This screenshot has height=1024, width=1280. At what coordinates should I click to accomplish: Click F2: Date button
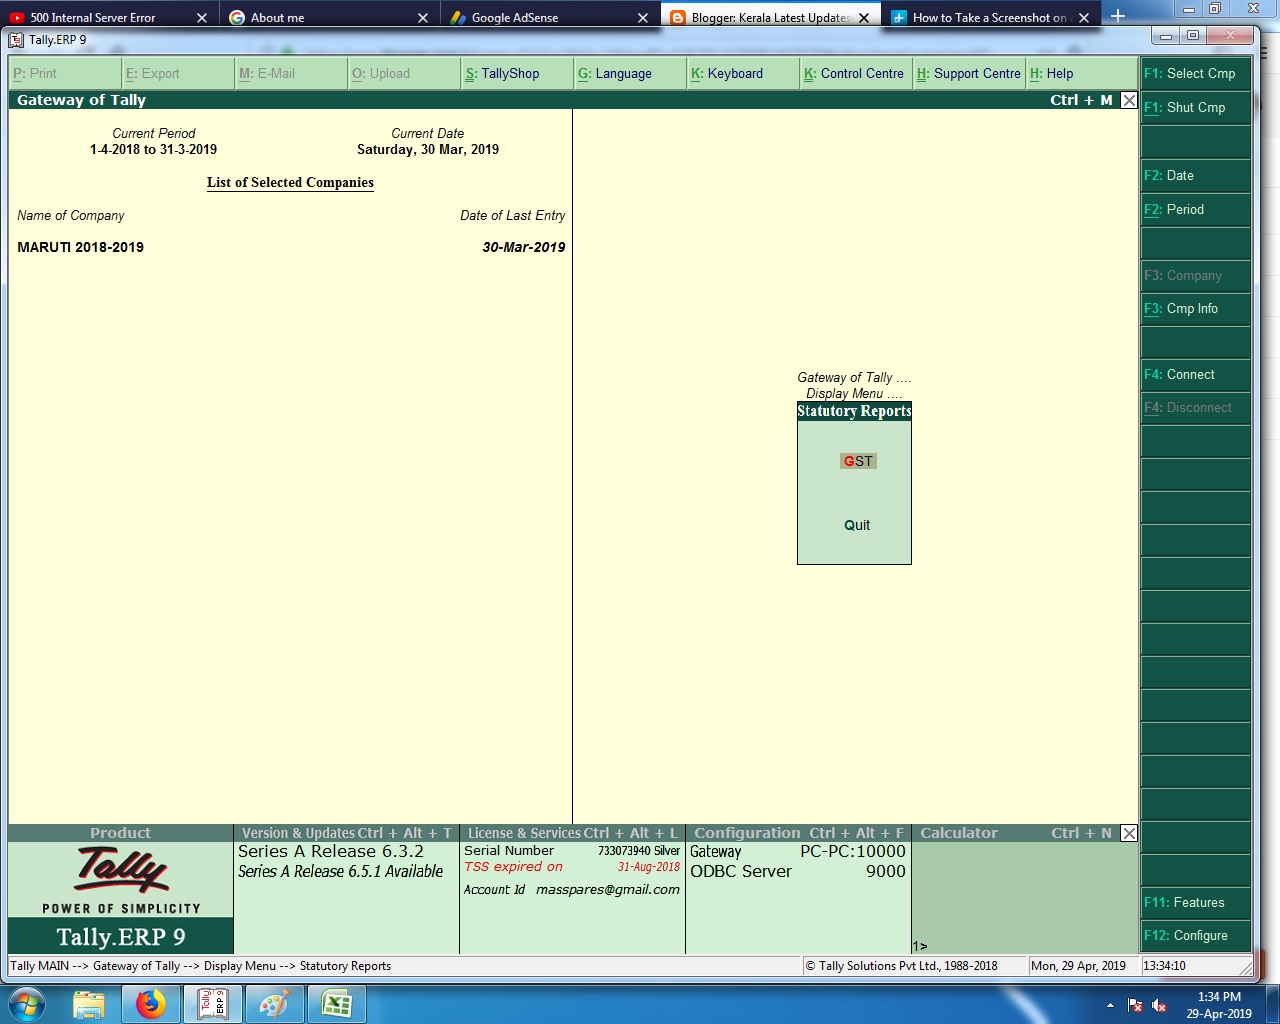pyautogui.click(x=1196, y=176)
